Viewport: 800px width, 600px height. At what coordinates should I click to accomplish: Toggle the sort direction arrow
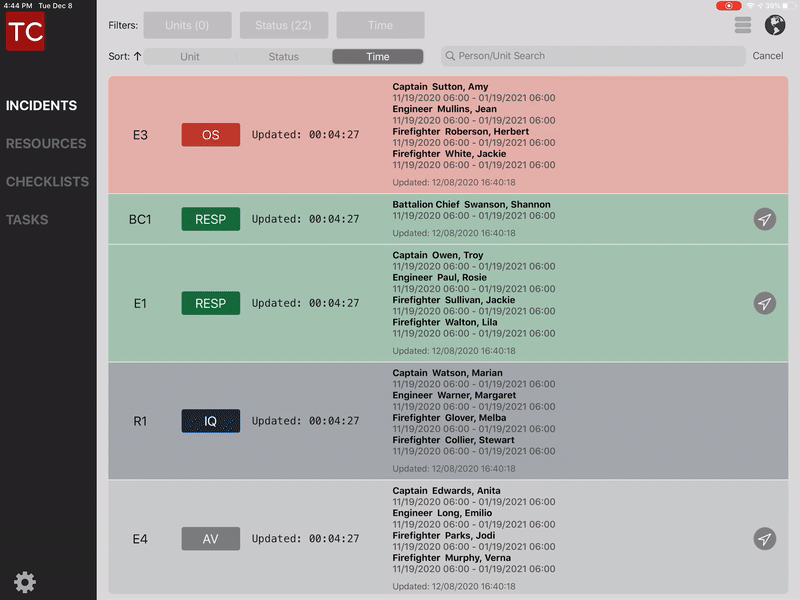(x=137, y=57)
